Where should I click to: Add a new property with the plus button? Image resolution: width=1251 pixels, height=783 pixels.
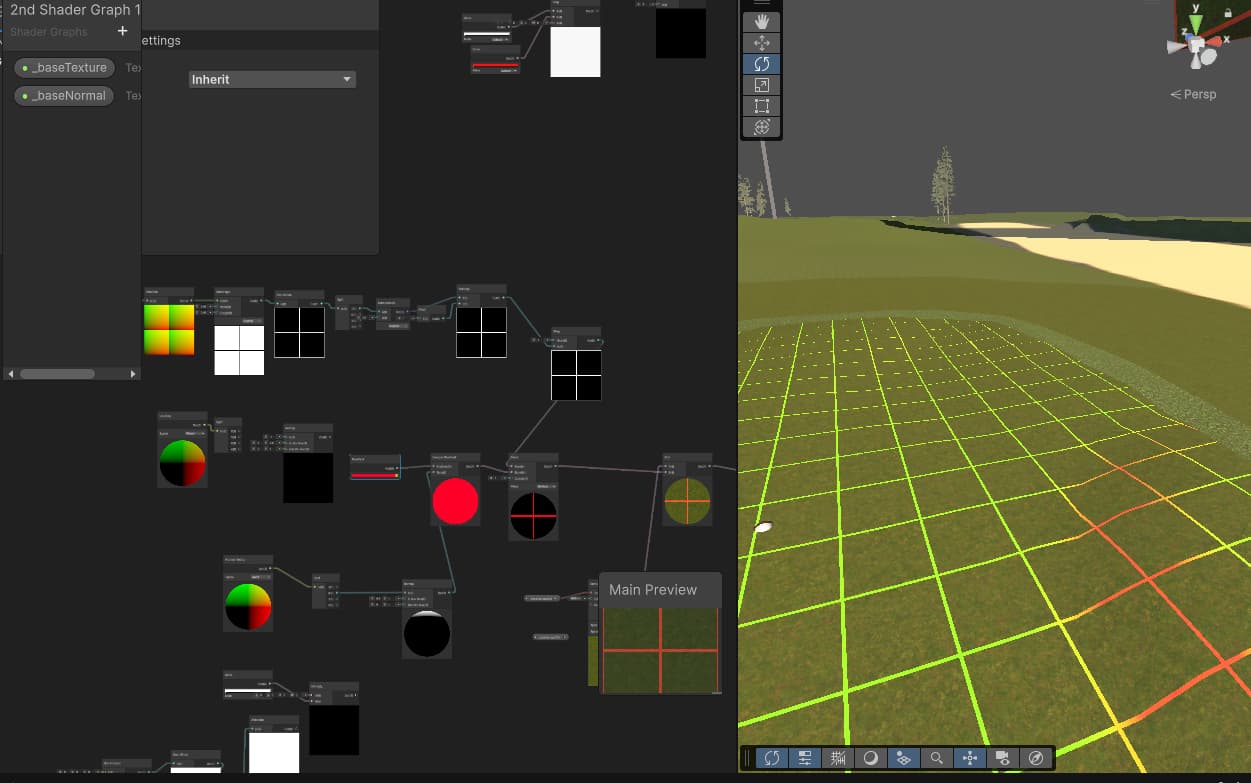(x=121, y=31)
